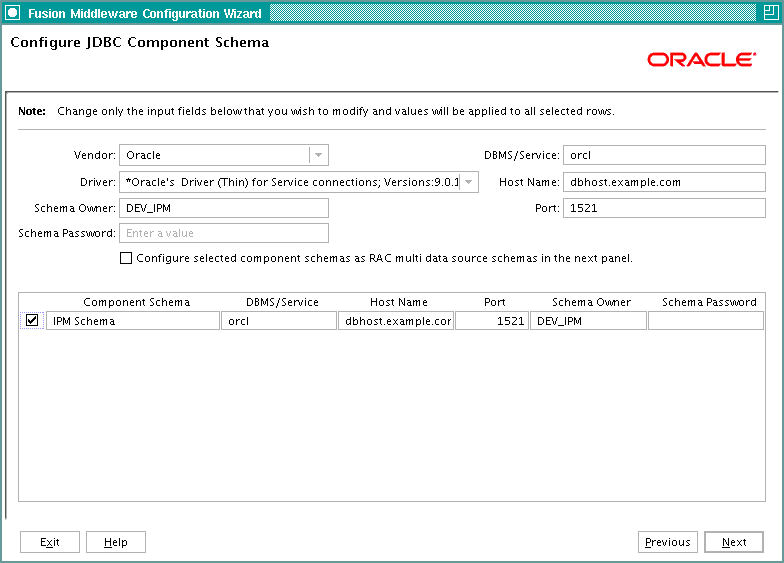The height and width of the screenshot is (563, 784).
Task: Click the Host Name text field at top
Action: tap(664, 182)
